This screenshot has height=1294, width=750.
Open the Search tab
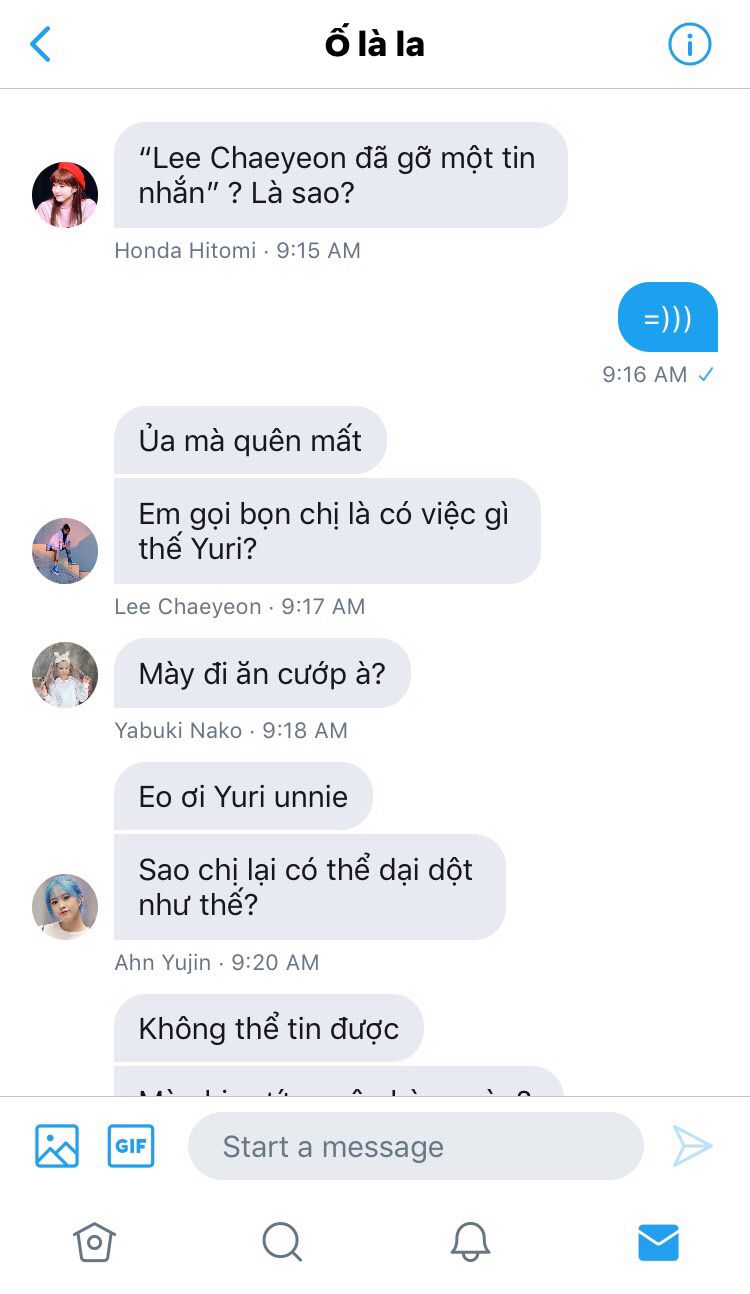click(x=282, y=1242)
